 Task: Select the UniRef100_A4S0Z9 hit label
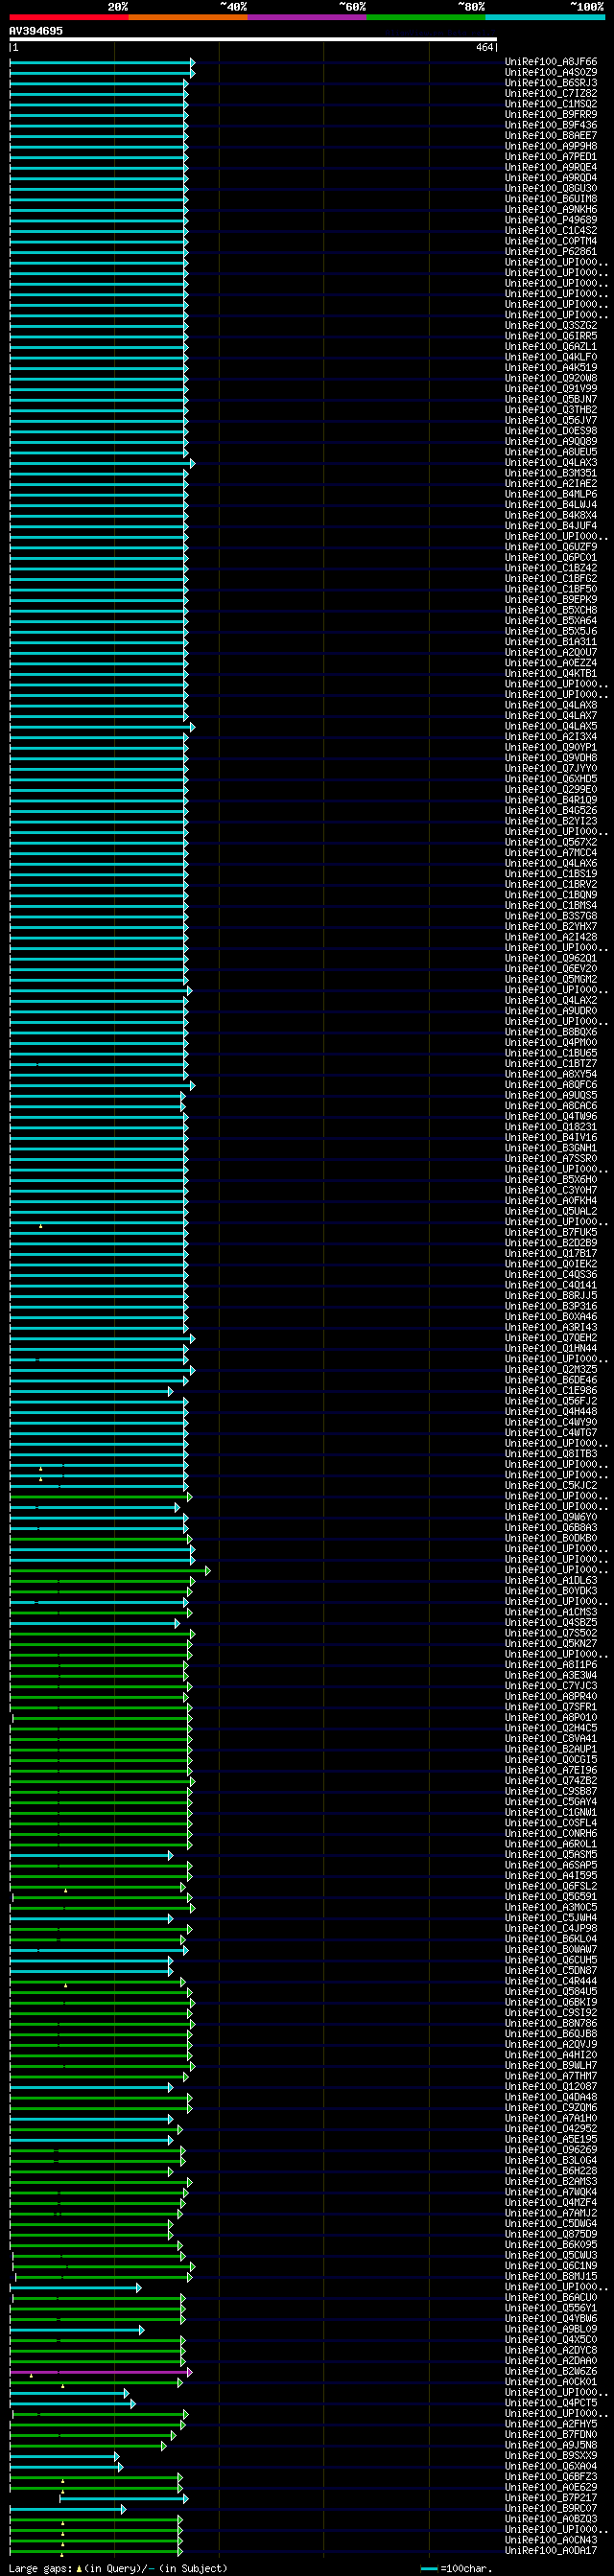coord(551,72)
